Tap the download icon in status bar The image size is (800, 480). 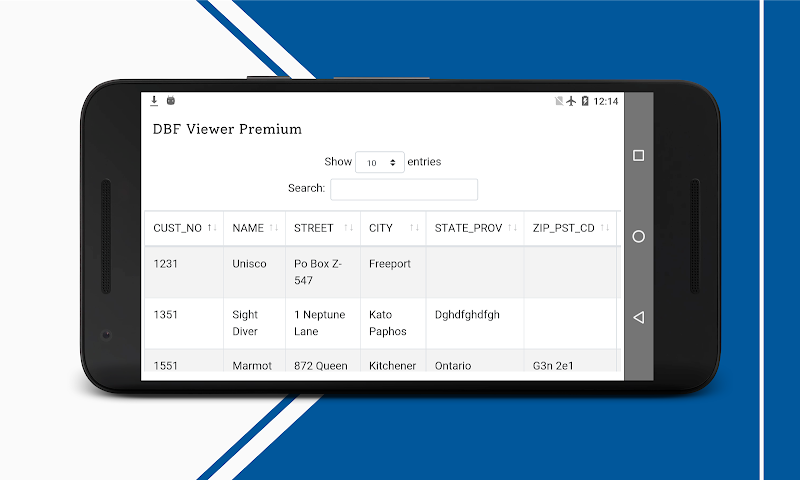(x=154, y=100)
